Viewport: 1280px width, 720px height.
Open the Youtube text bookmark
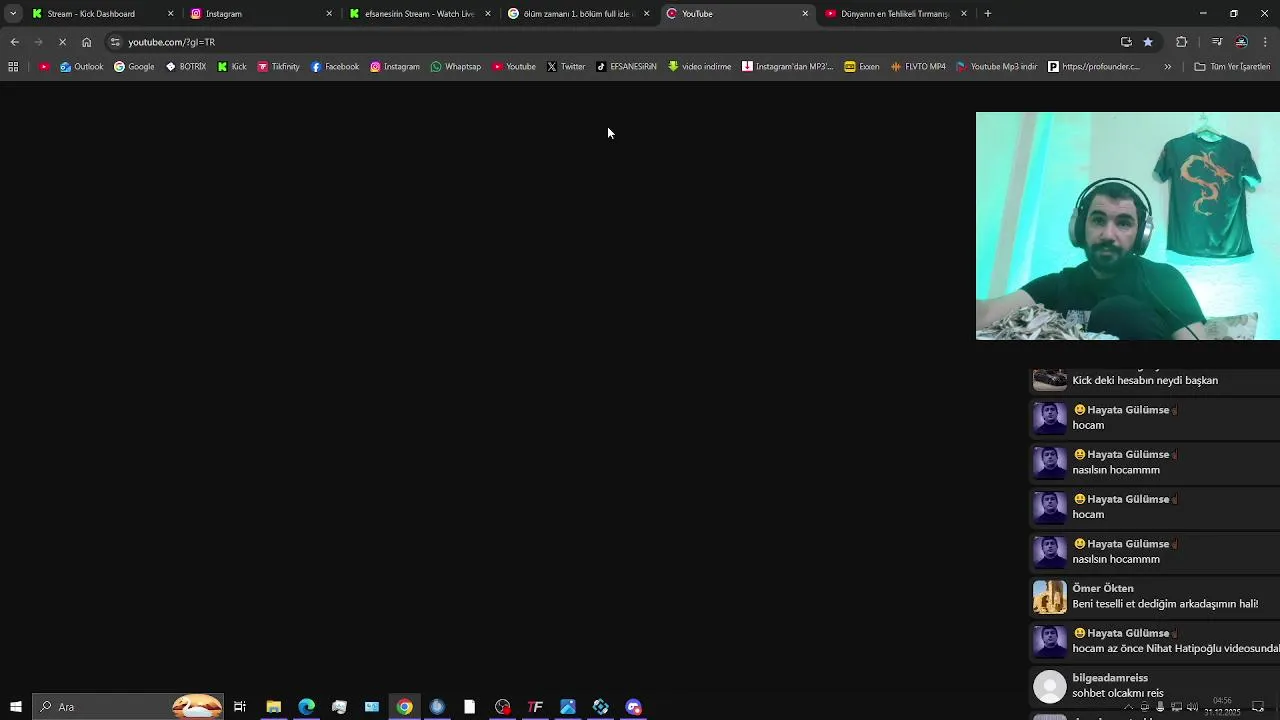tap(514, 67)
